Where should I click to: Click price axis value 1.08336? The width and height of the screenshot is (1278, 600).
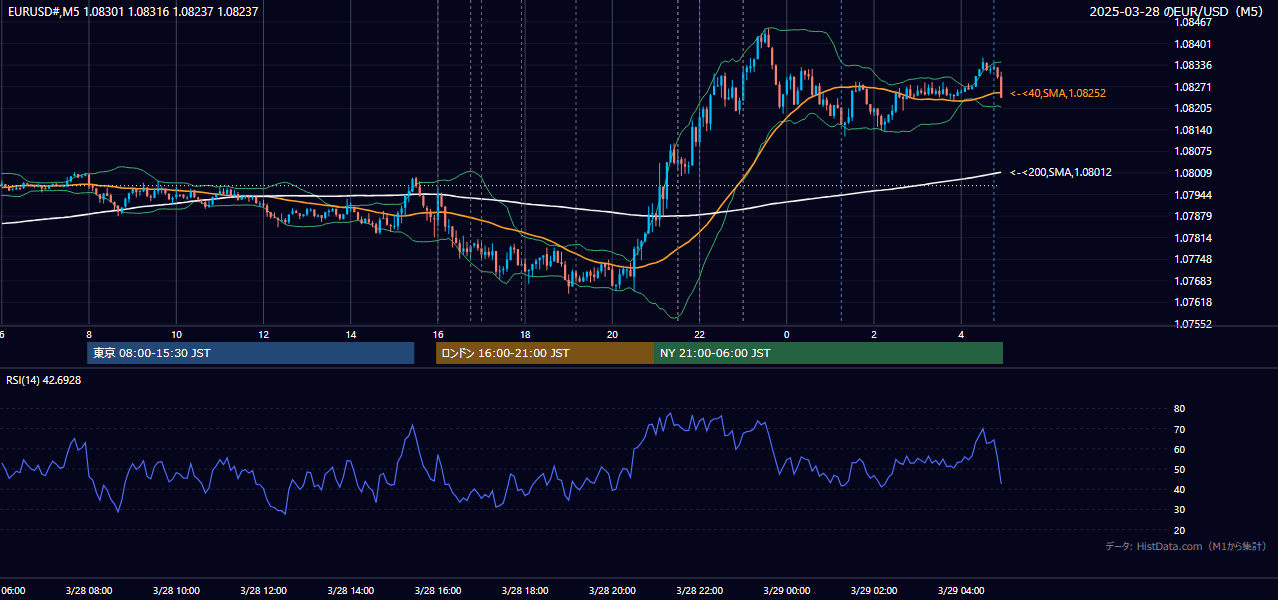(x=1194, y=65)
